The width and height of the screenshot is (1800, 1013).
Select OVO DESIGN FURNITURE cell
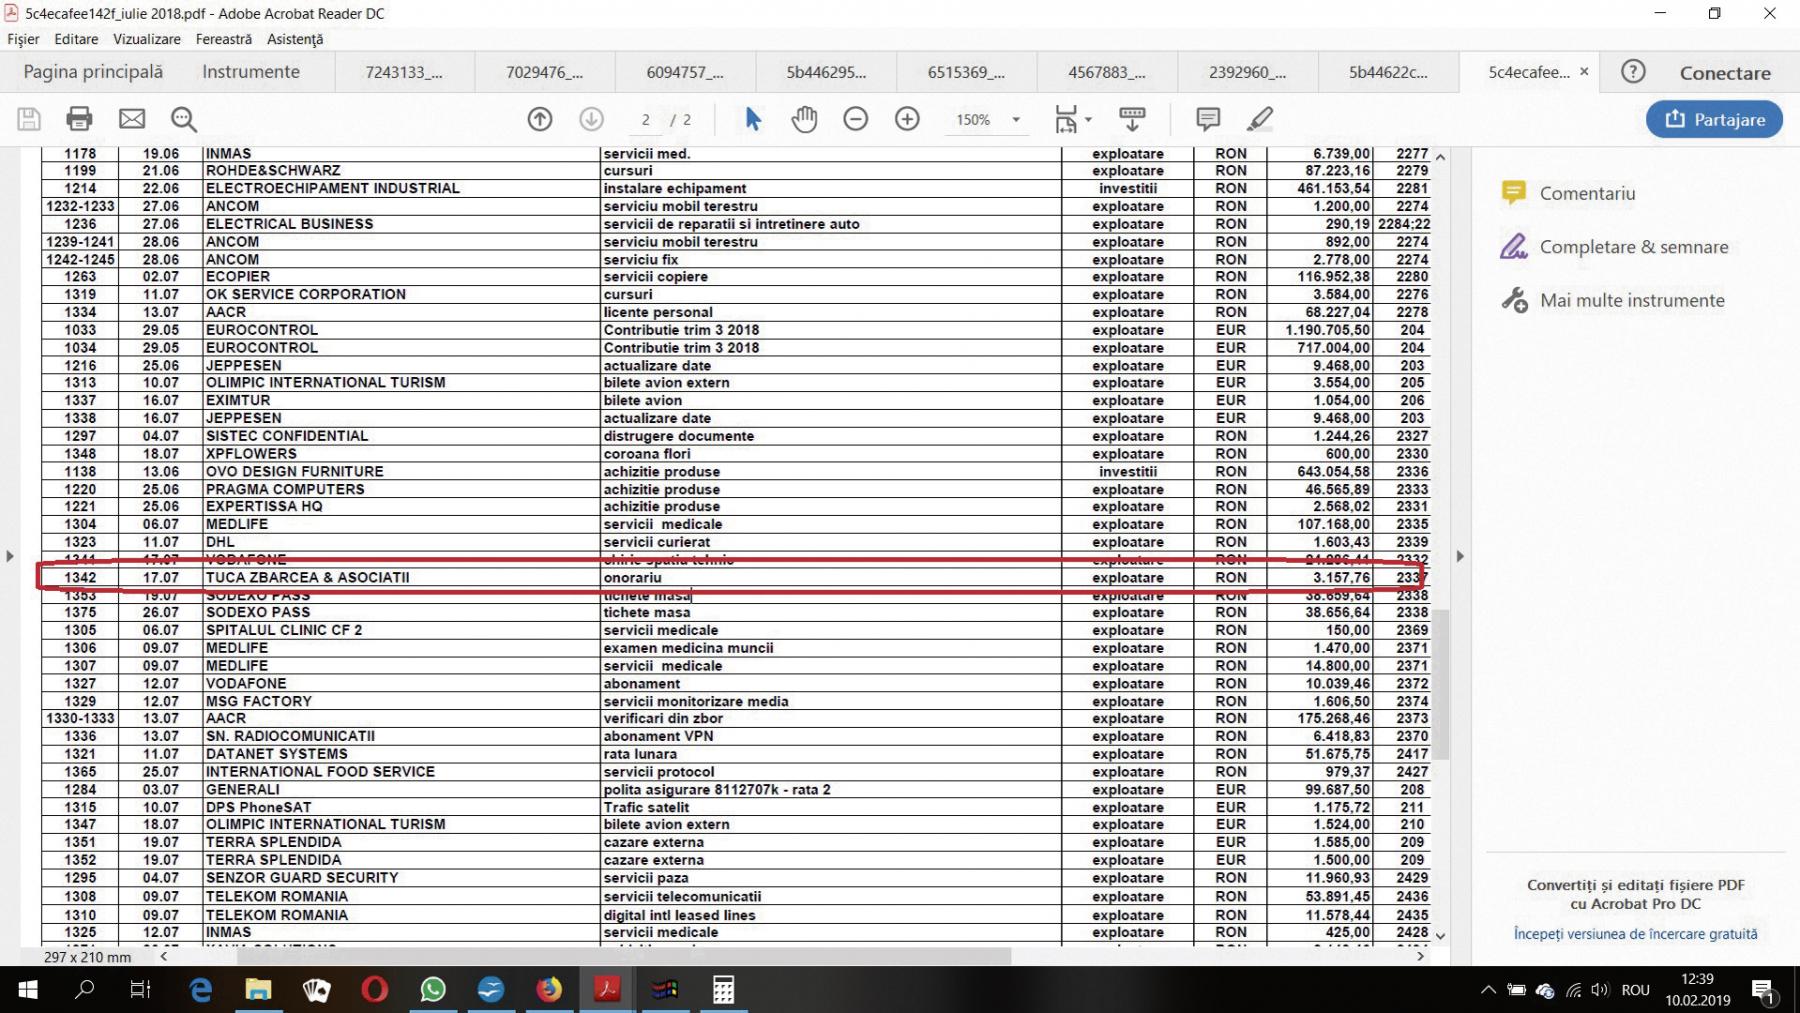tap(400, 472)
